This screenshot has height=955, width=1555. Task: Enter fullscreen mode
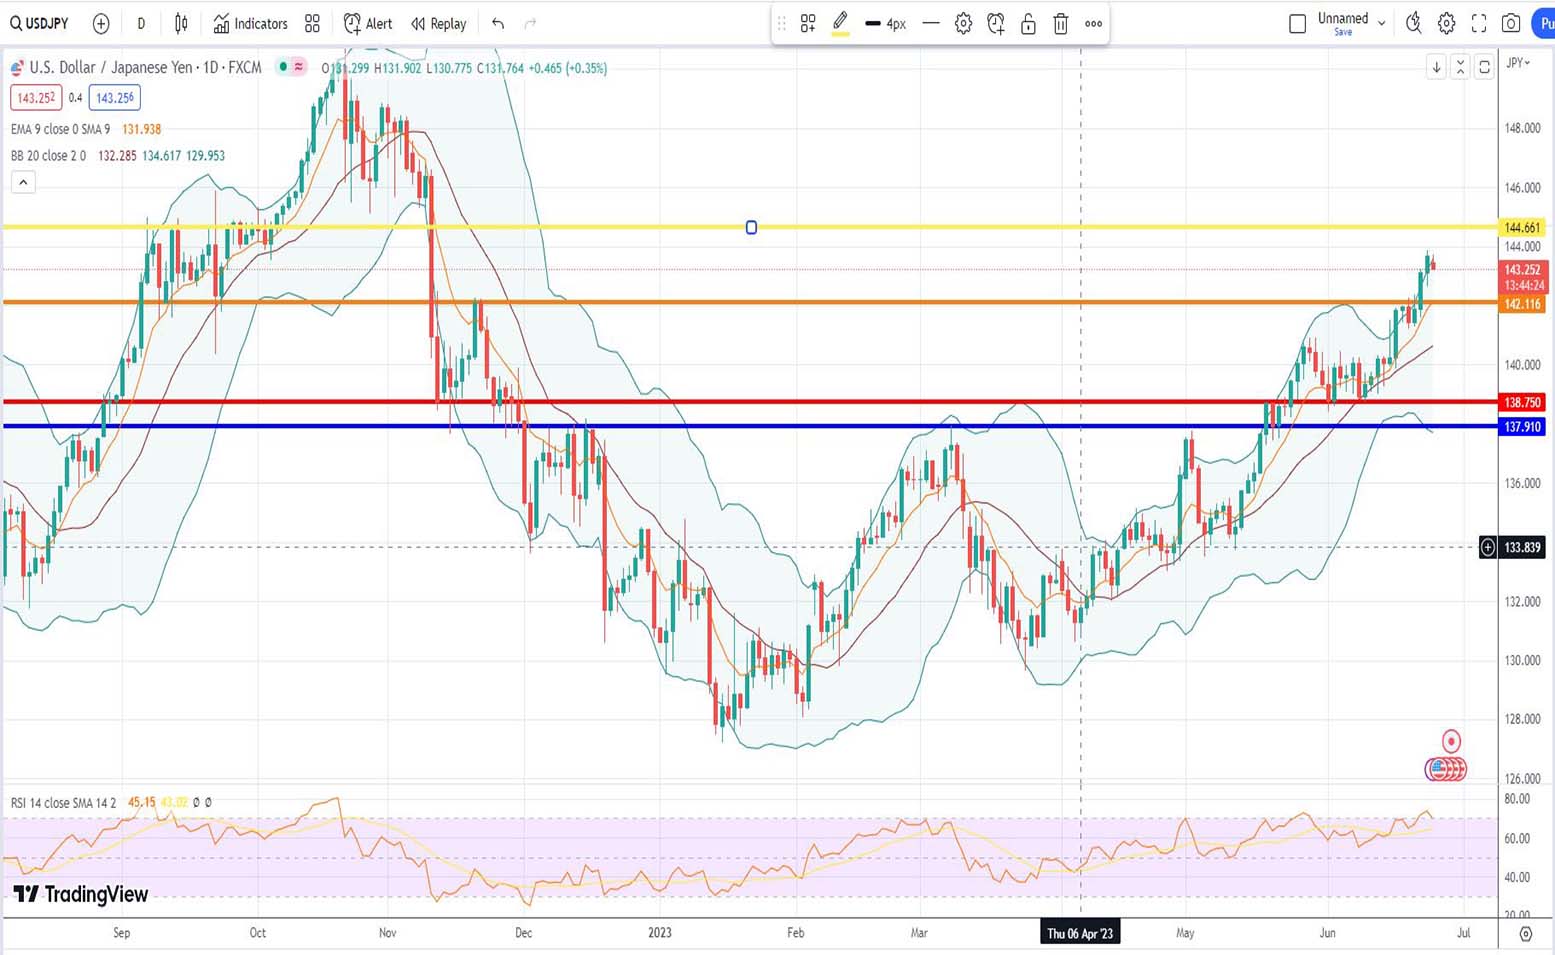pos(1479,23)
